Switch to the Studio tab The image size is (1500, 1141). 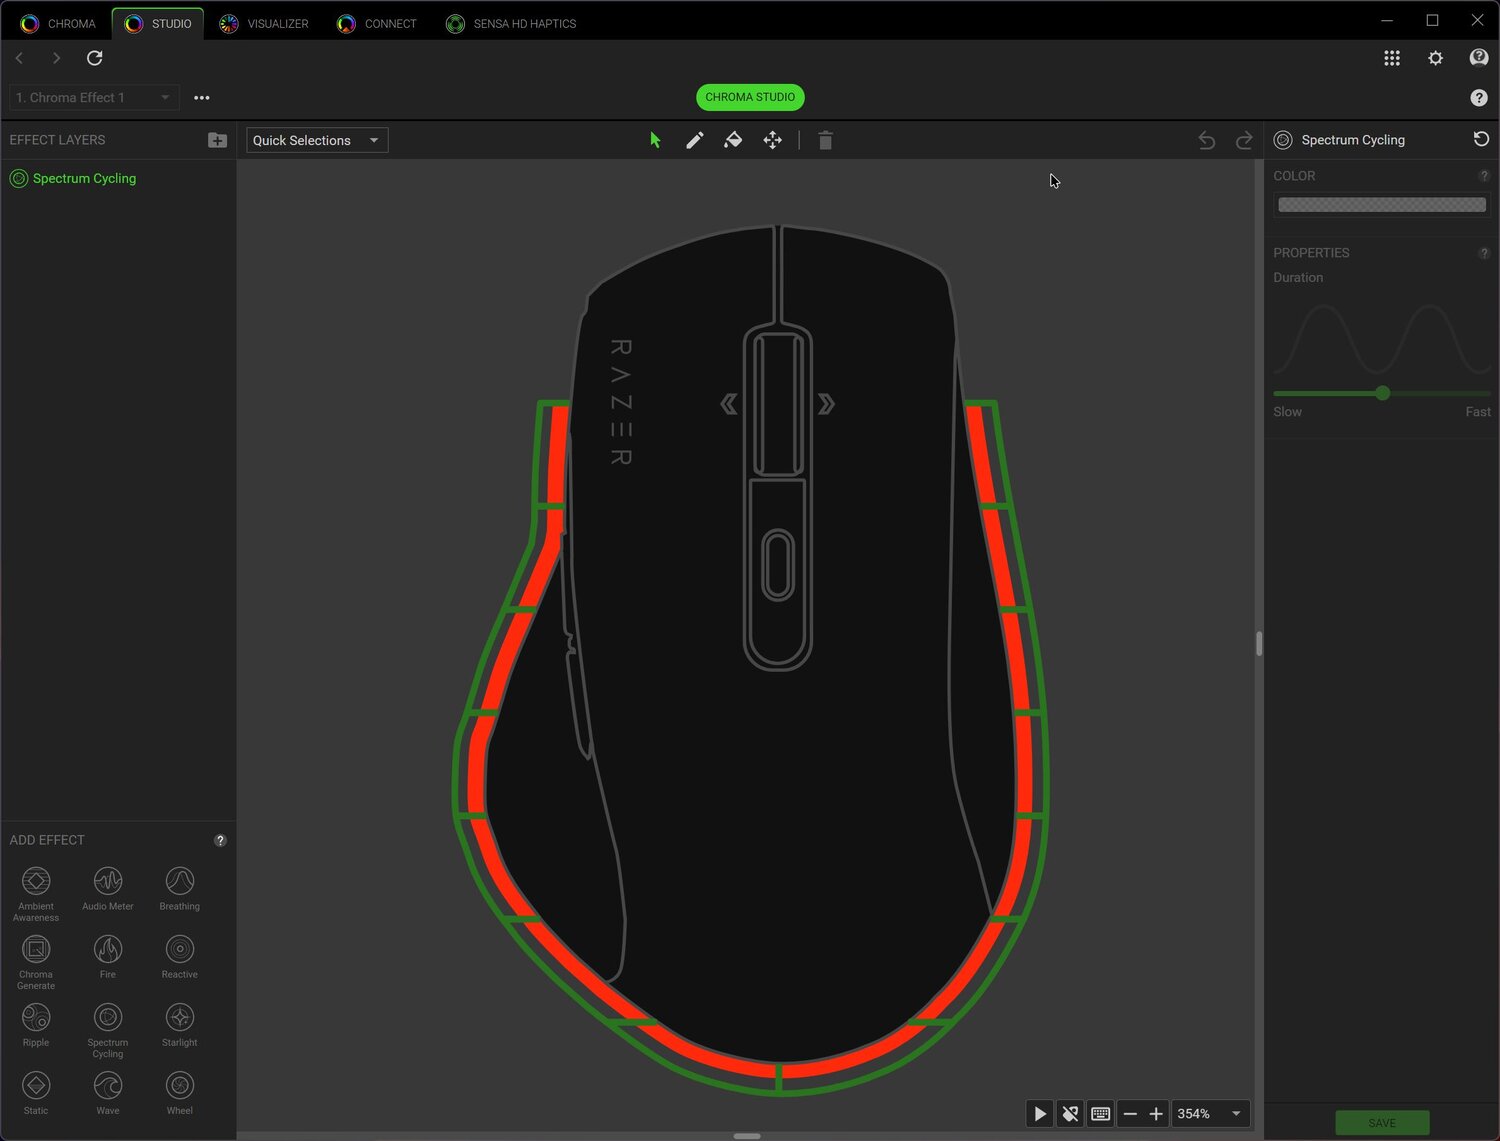(x=158, y=23)
